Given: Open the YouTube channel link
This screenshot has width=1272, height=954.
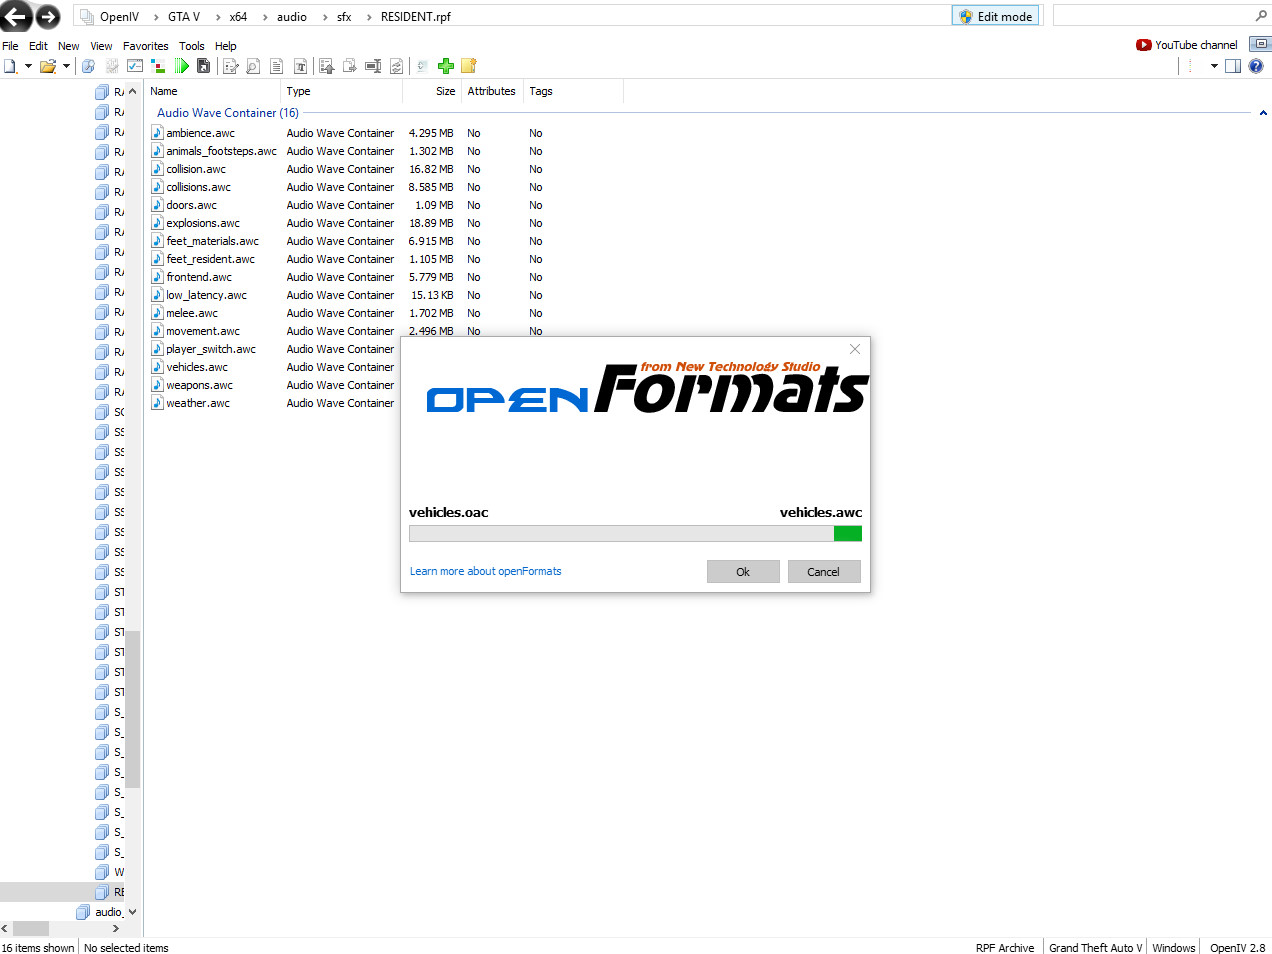Looking at the screenshot, I should (x=1187, y=45).
